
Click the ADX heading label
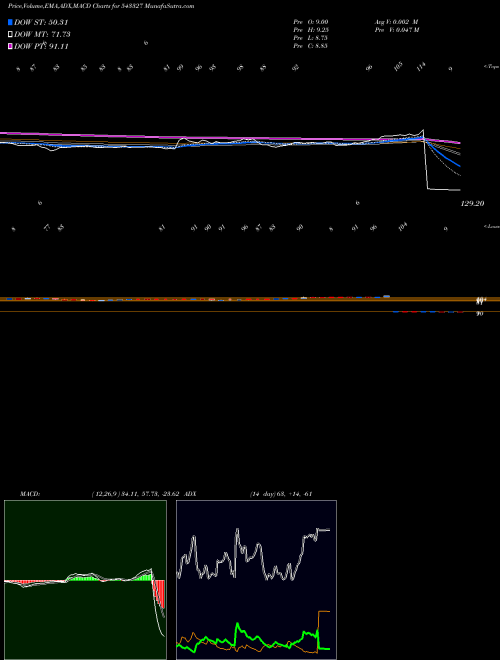190,494
